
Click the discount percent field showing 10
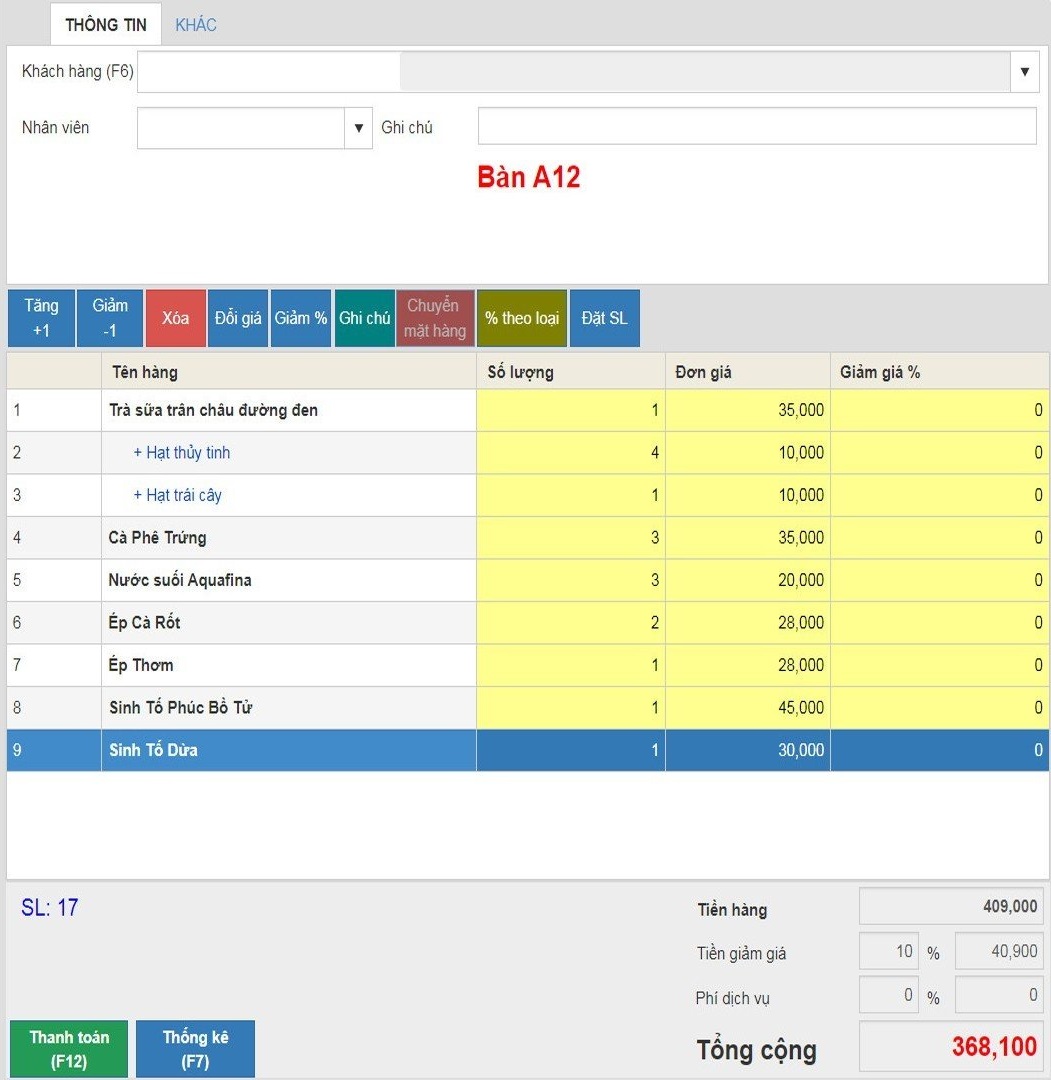[888, 952]
